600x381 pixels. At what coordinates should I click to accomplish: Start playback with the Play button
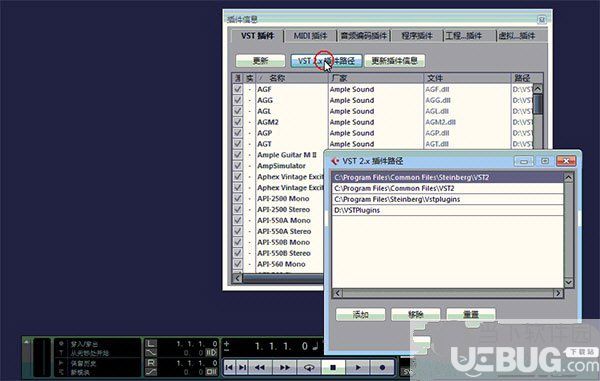coord(358,367)
